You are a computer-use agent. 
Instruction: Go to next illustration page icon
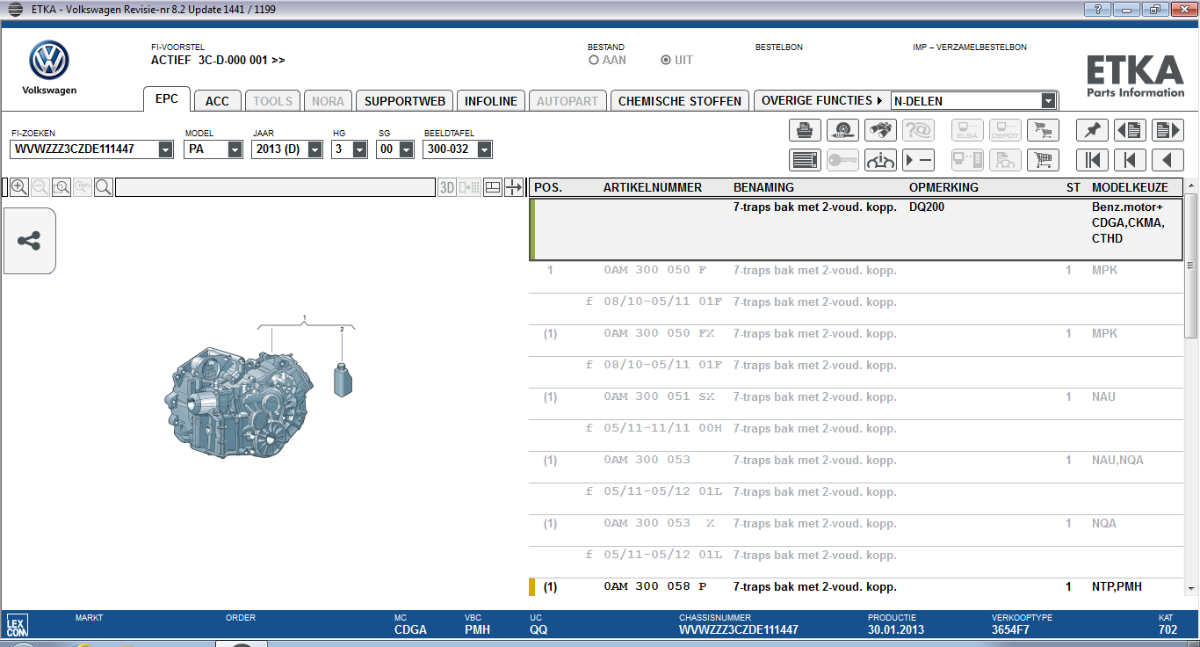tap(1167, 130)
